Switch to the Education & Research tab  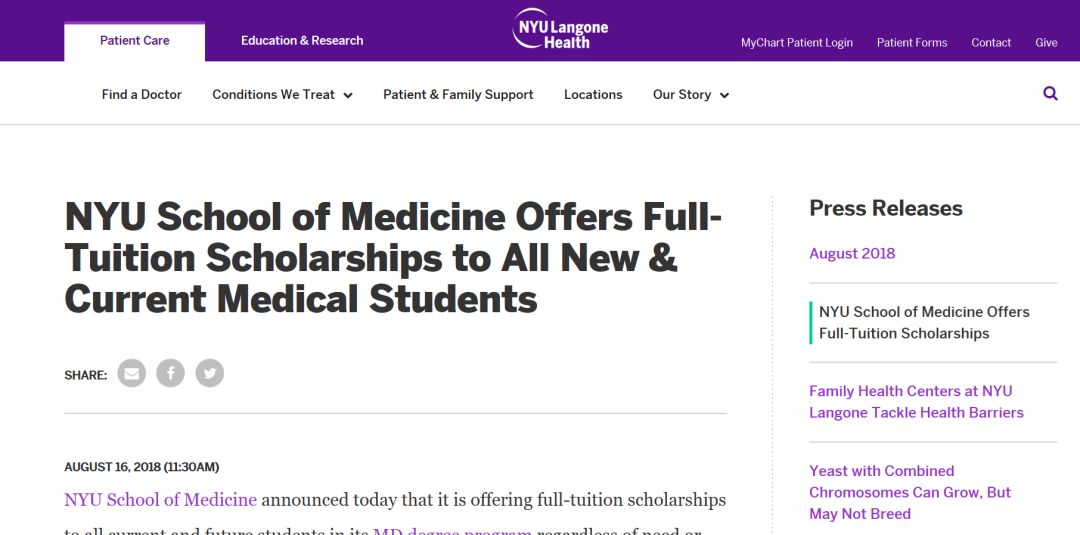302,41
